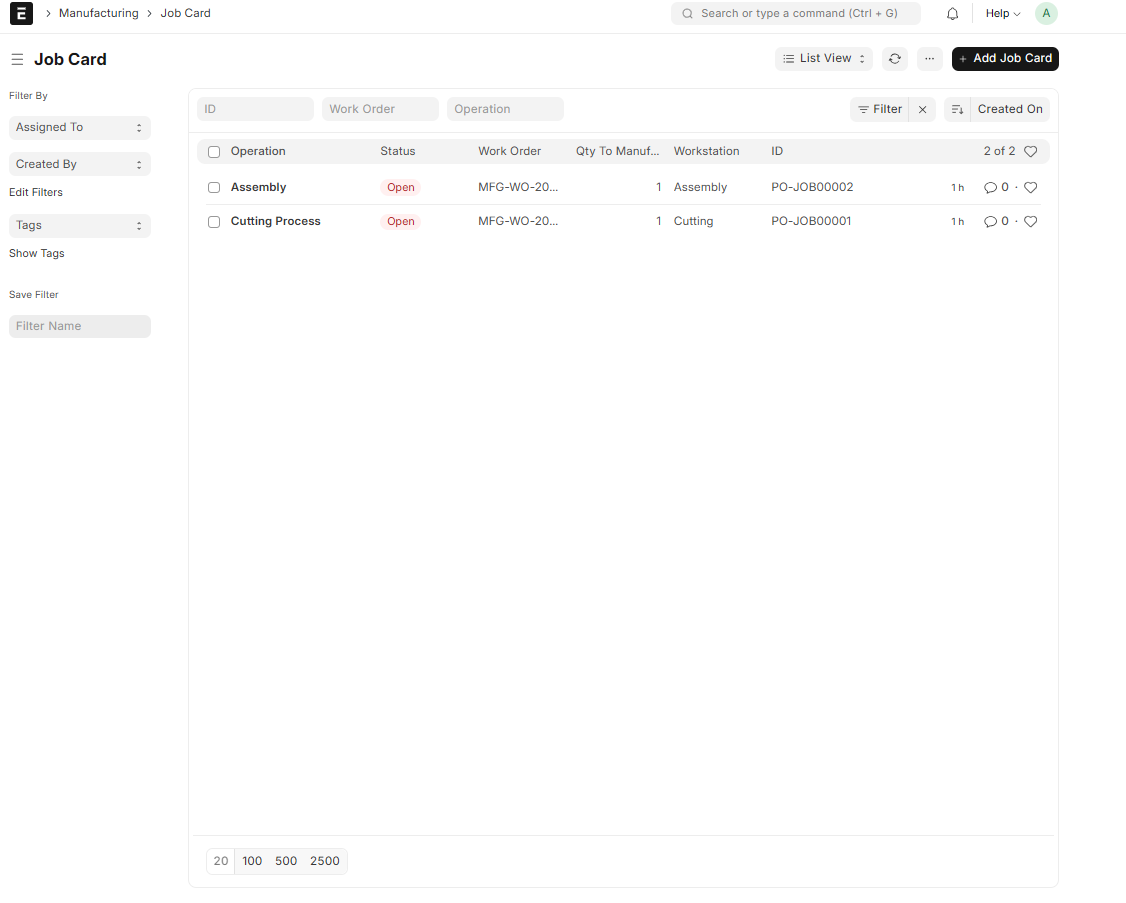Image resolution: width=1126 pixels, height=903 pixels.
Task: Focus the top search command bar
Action: [796, 14]
